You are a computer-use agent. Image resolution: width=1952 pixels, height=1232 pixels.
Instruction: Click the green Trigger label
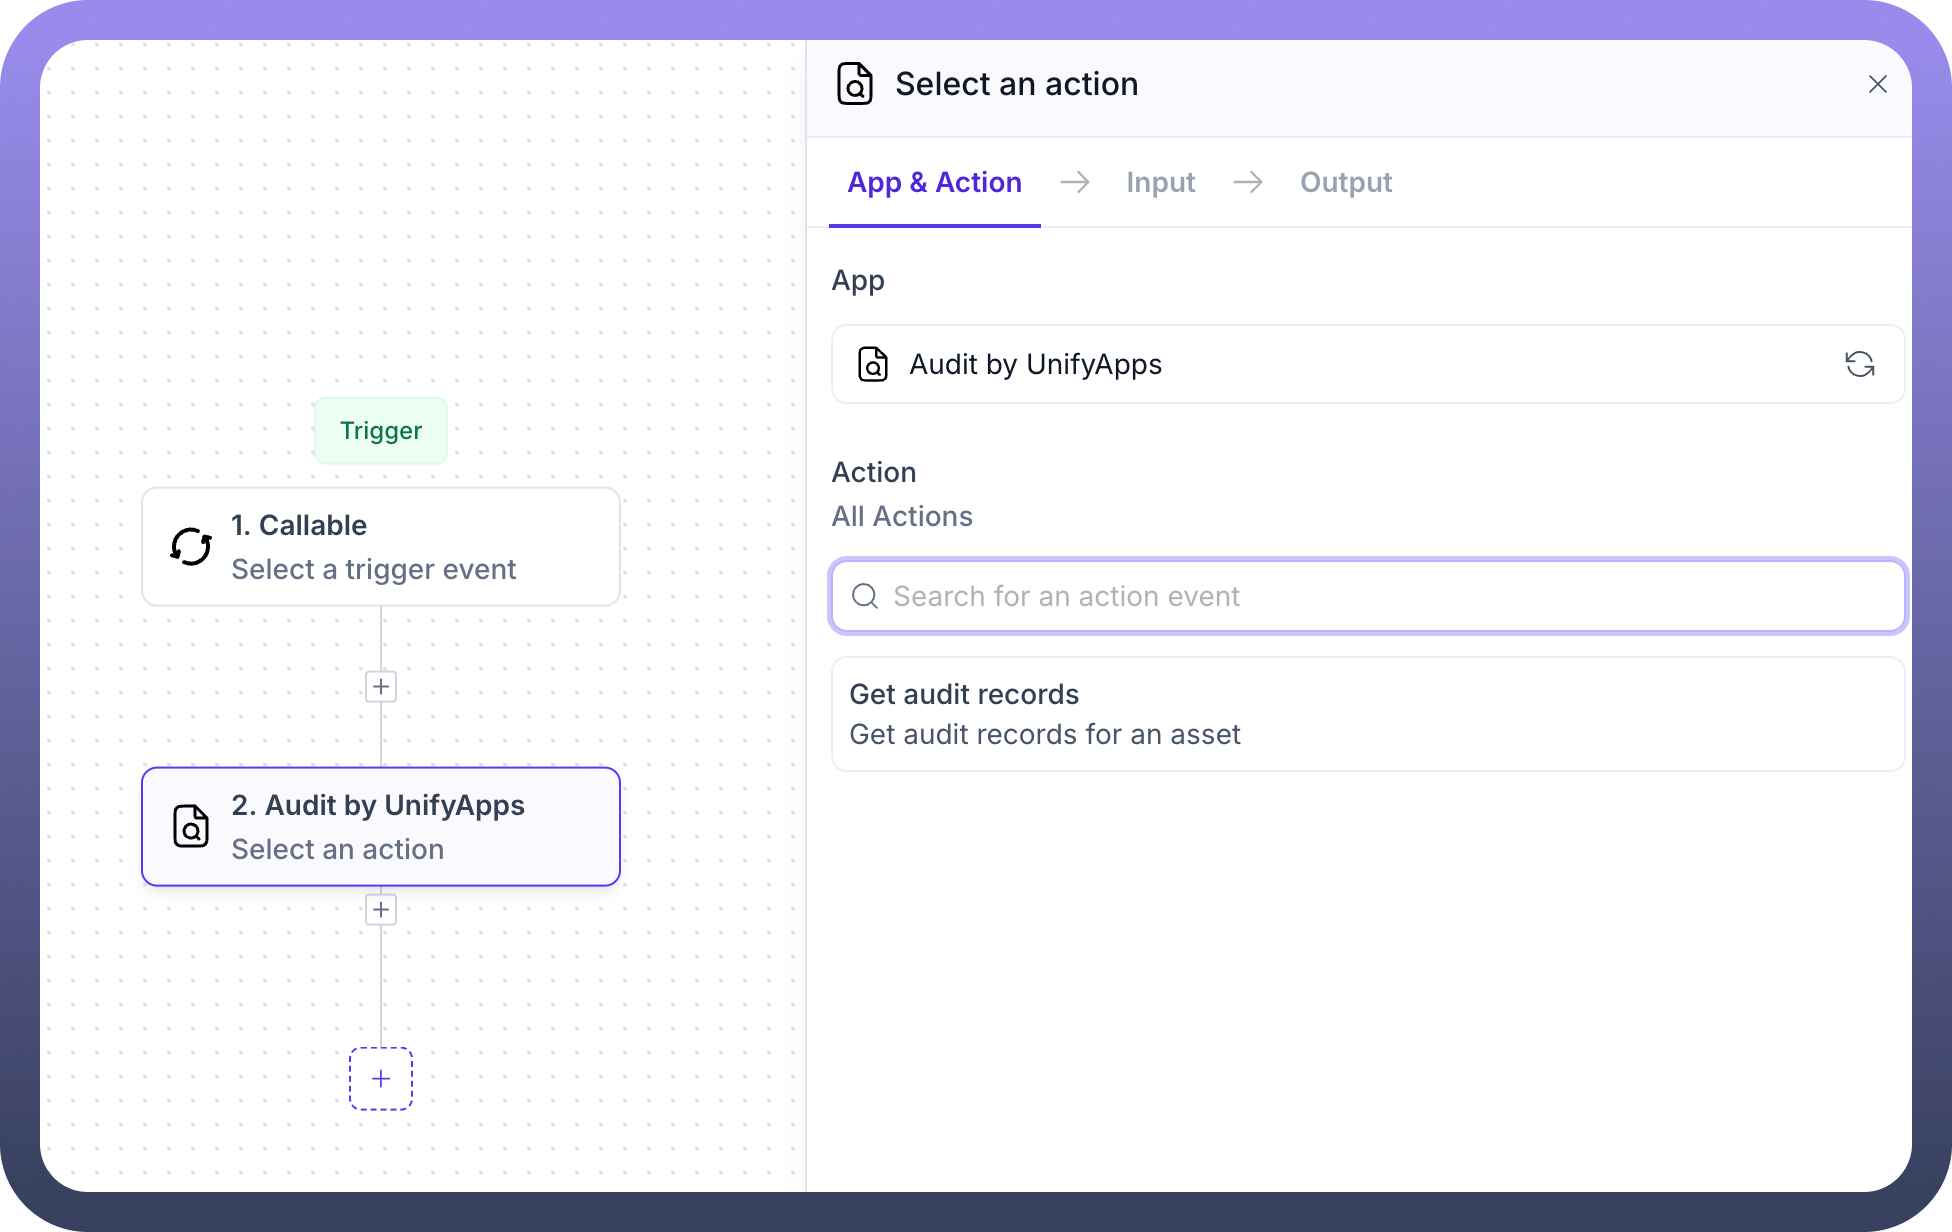pos(381,431)
